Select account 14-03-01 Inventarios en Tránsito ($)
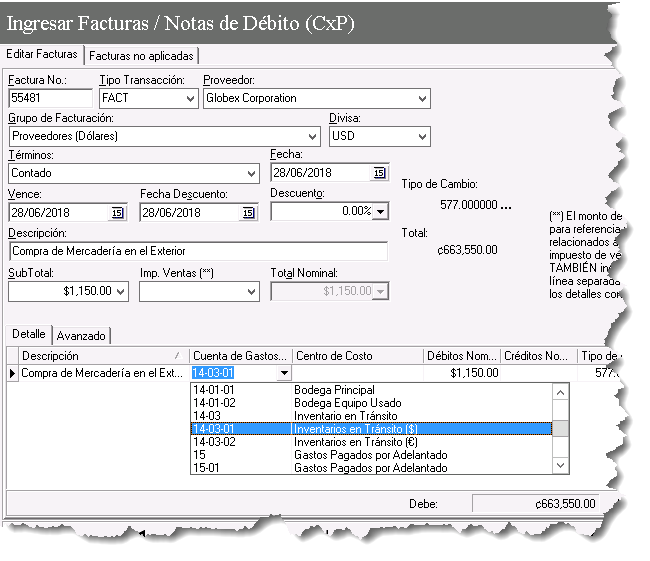650x561 pixels. [371, 429]
